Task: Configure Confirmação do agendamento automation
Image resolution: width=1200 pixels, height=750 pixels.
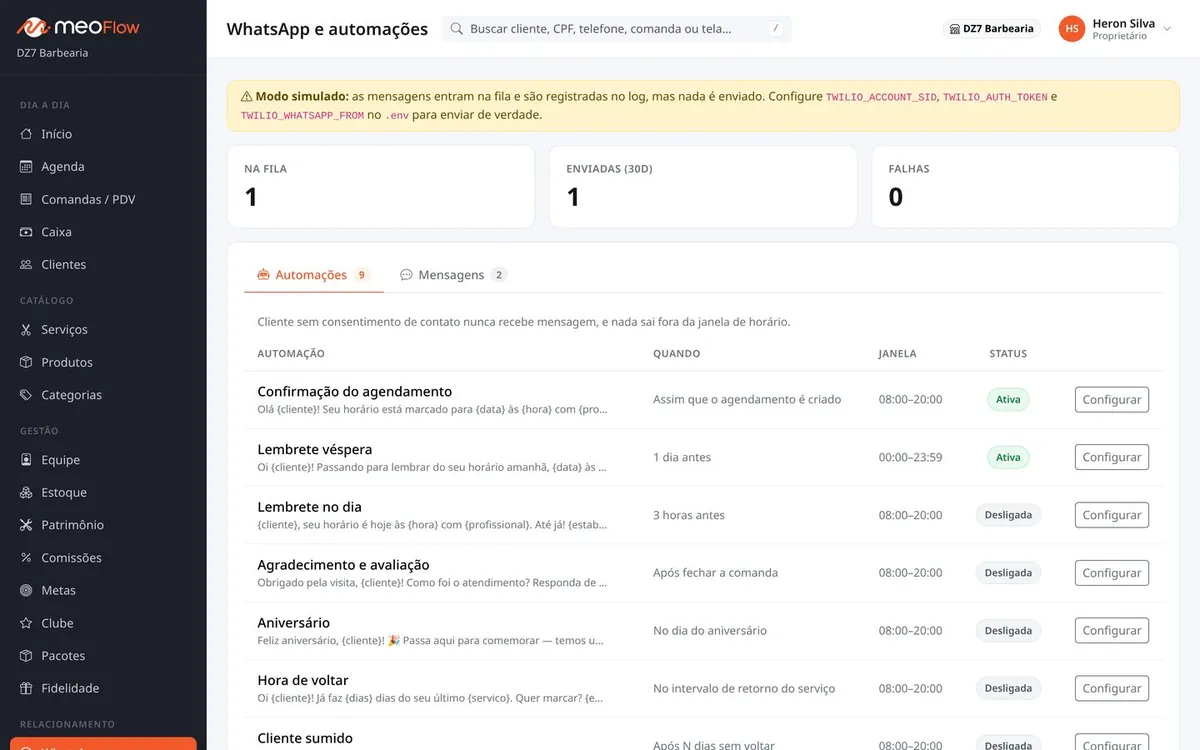Action: (1111, 400)
